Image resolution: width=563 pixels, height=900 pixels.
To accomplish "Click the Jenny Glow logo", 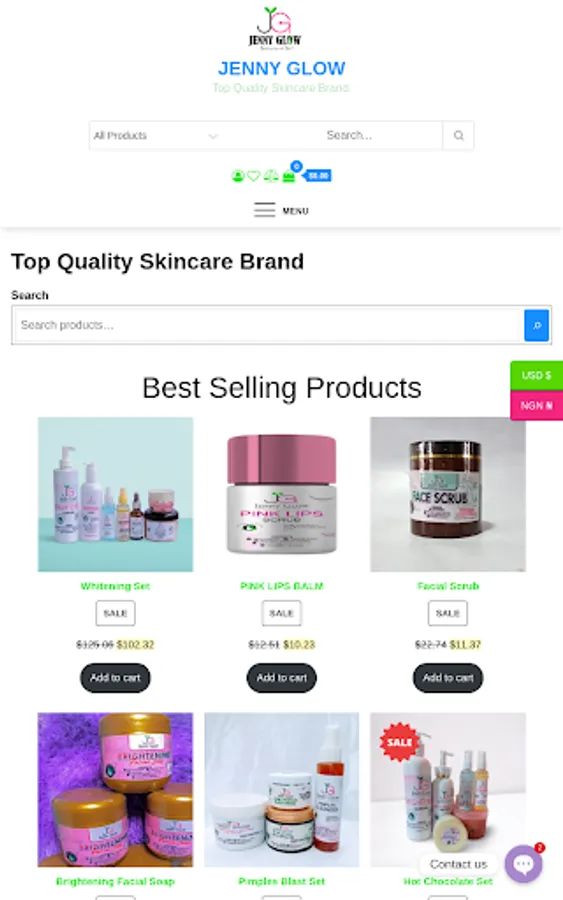I will coord(275,27).
